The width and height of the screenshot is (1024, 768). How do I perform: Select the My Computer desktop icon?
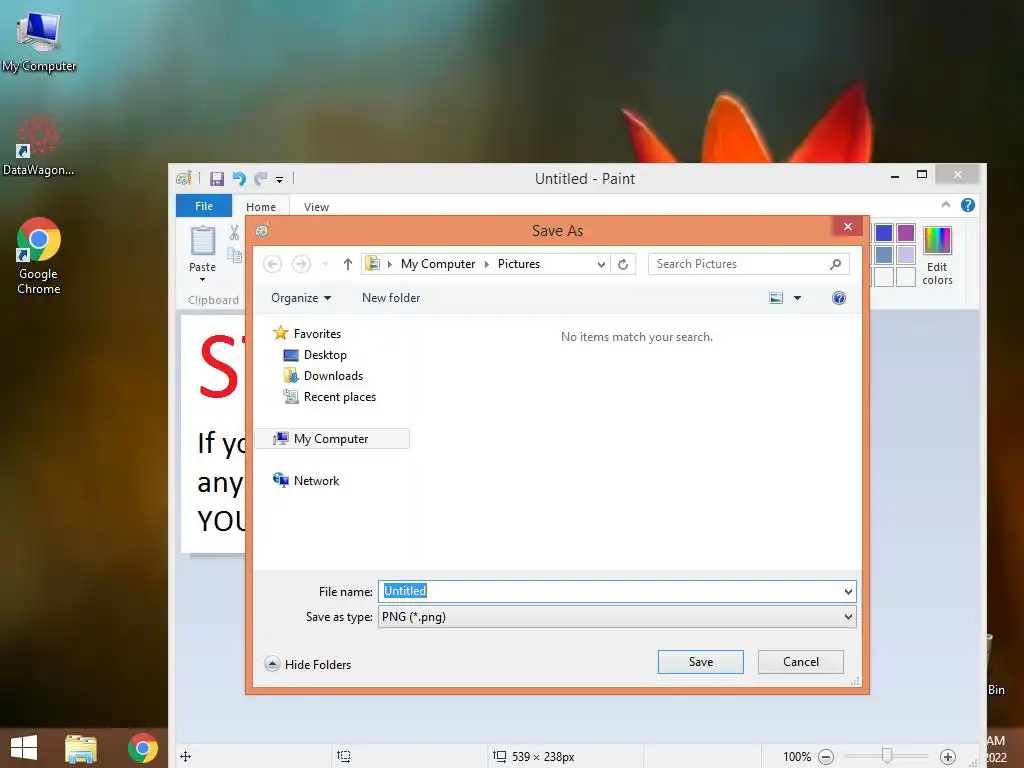(39, 42)
